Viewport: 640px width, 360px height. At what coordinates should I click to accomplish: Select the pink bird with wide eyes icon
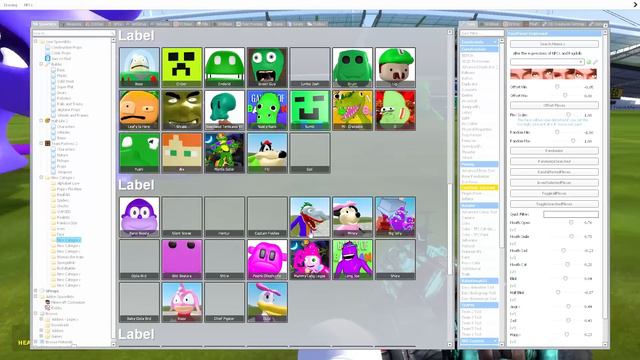(x=182, y=302)
